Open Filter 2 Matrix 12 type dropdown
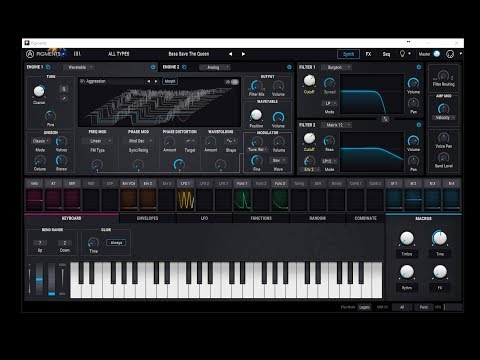480x360 pixels. pos(336,125)
